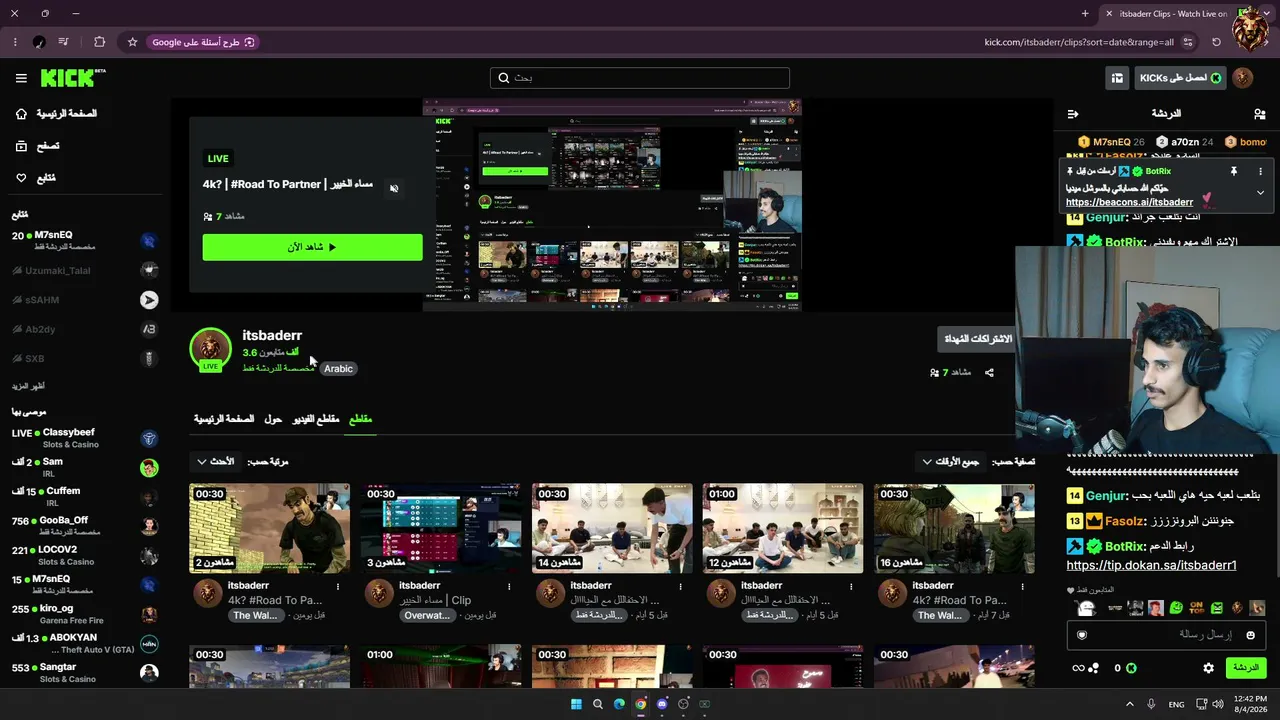Bookmark this page with the star icon
This screenshot has width=1280, height=720.
coord(132,42)
